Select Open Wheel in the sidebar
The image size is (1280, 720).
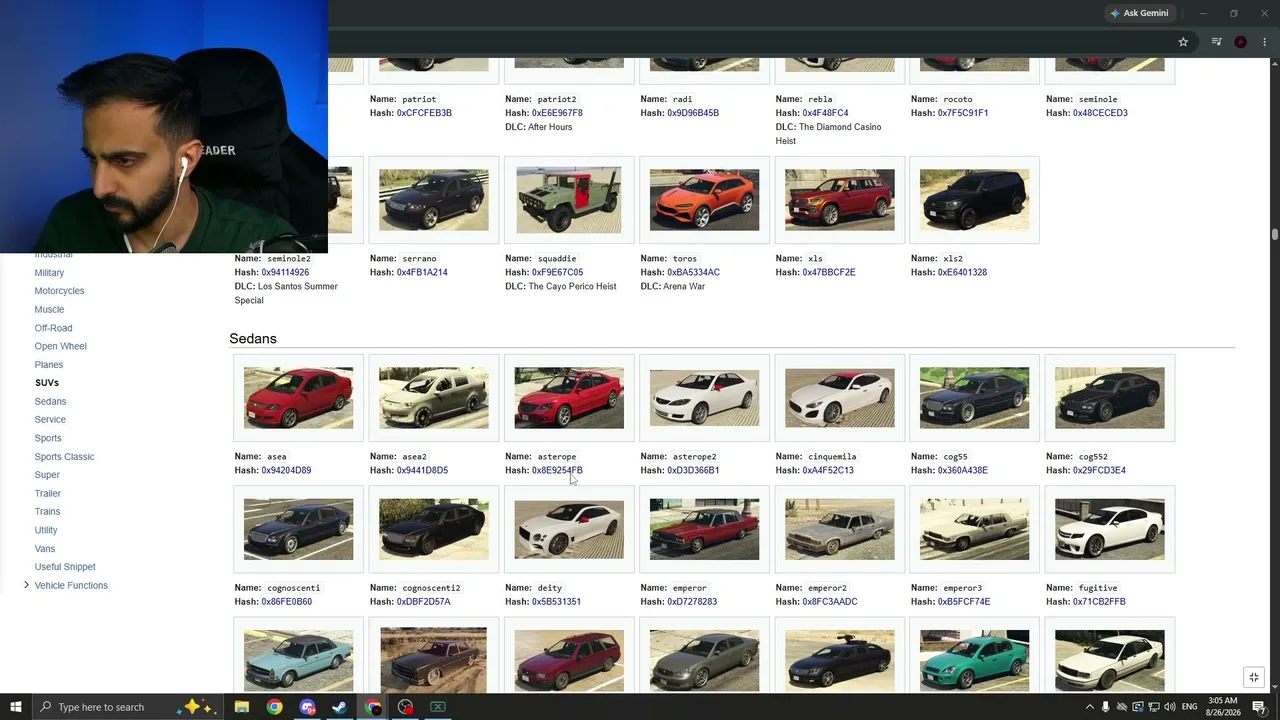click(60, 346)
